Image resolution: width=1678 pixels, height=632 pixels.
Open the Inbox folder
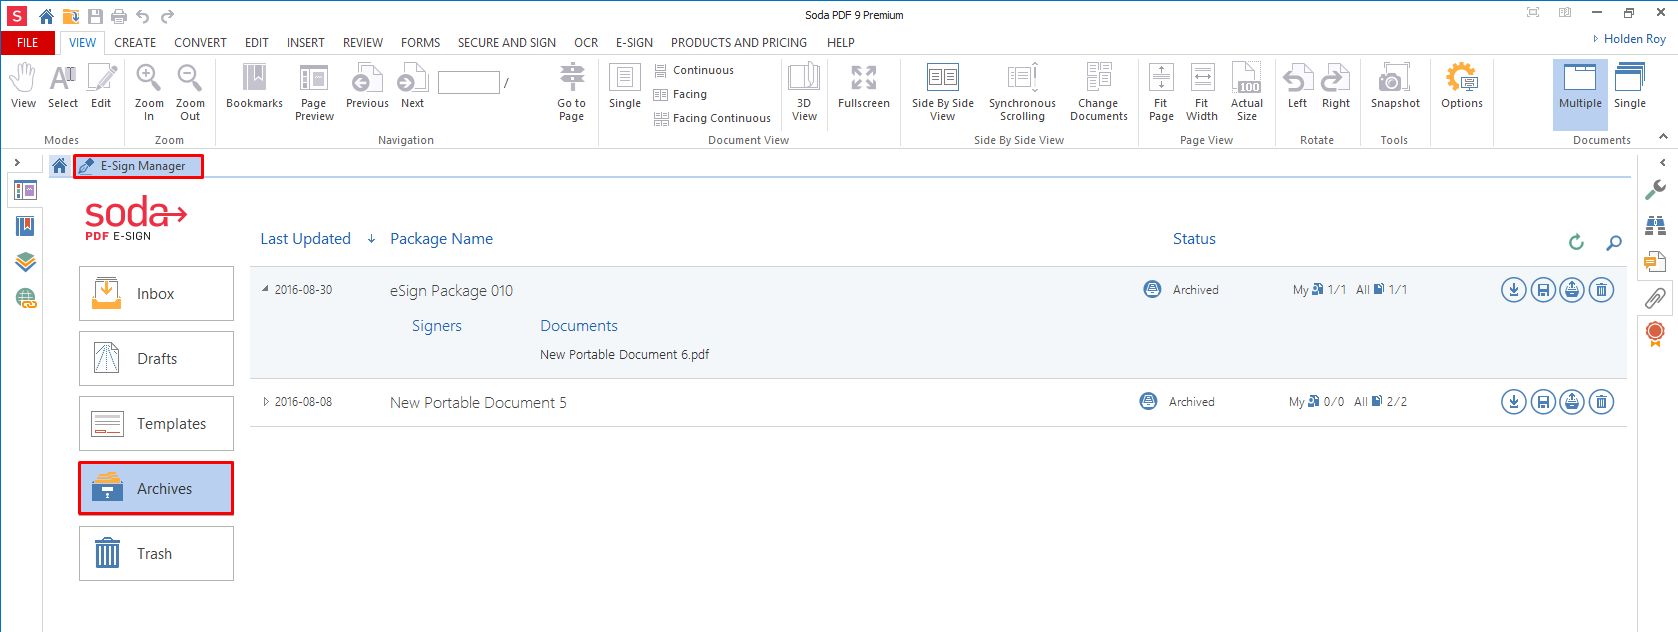156,293
